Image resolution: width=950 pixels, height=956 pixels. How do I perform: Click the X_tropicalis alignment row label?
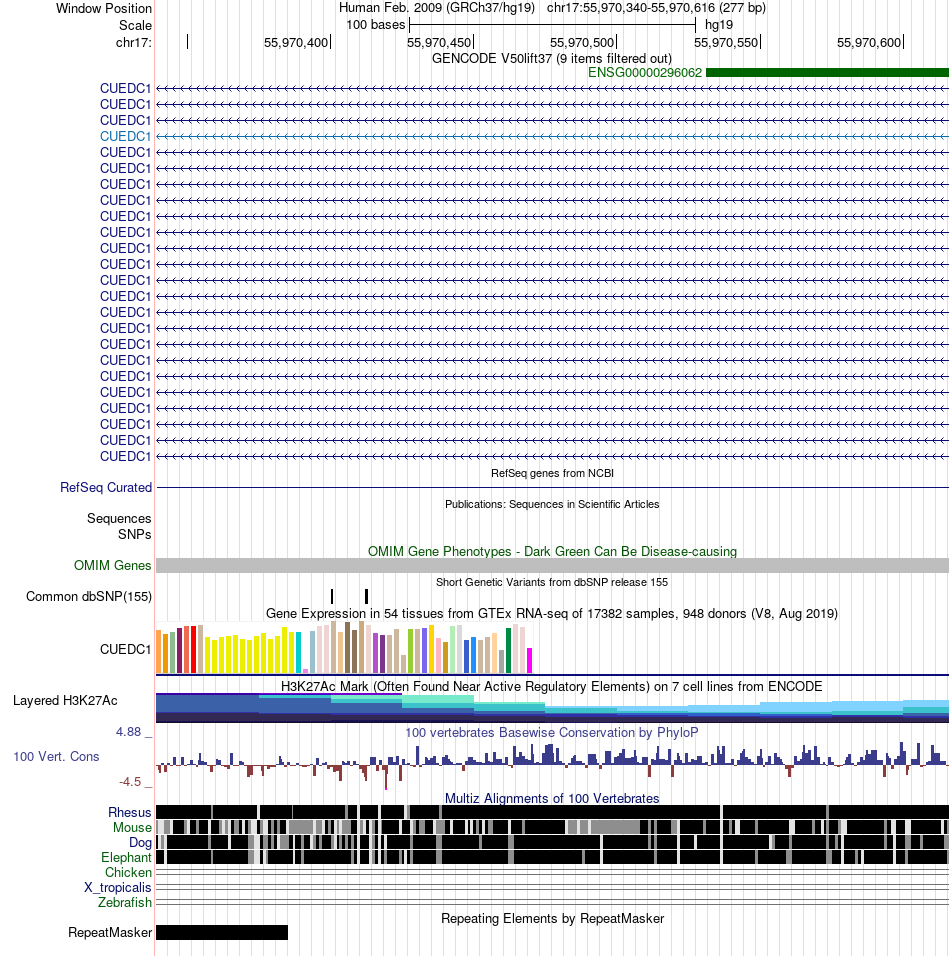[x=118, y=887]
